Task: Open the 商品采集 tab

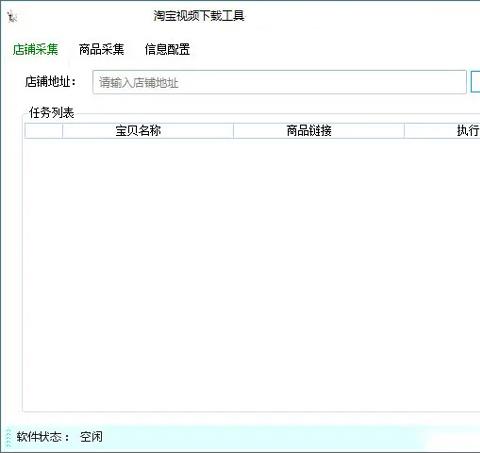Action: [x=102, y=50]
